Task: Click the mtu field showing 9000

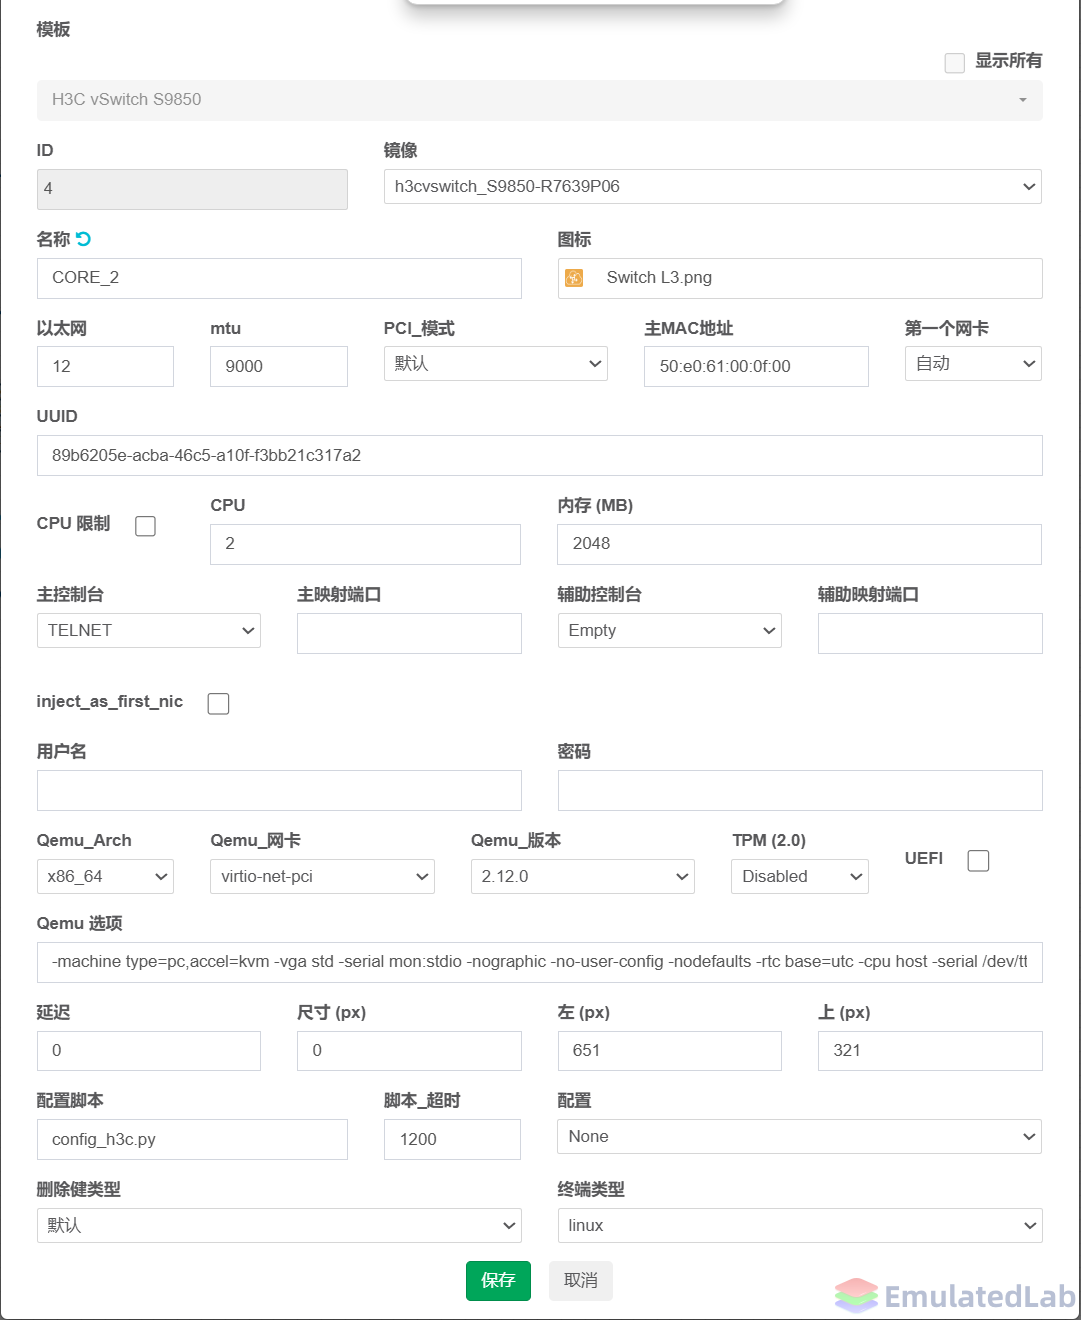Action: pos(279,367)
